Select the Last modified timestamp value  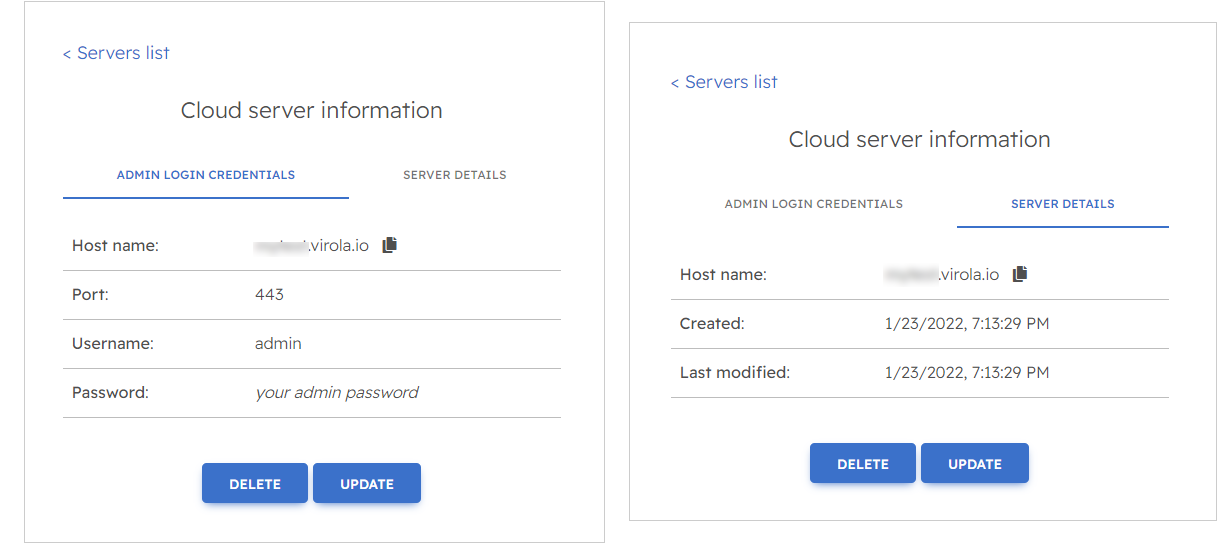coord(966,373)
